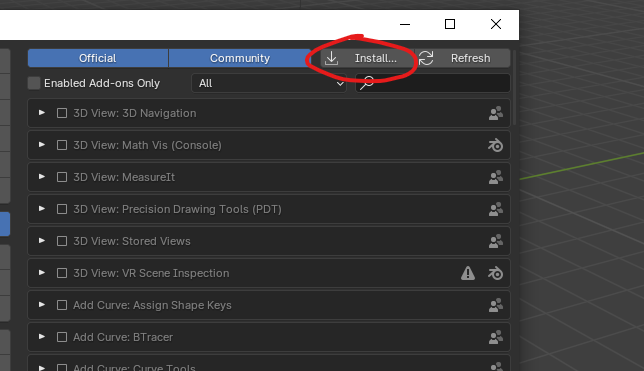644x371 pixels.
Task: Refresh the add-ons list
Action: pos(462,58)
